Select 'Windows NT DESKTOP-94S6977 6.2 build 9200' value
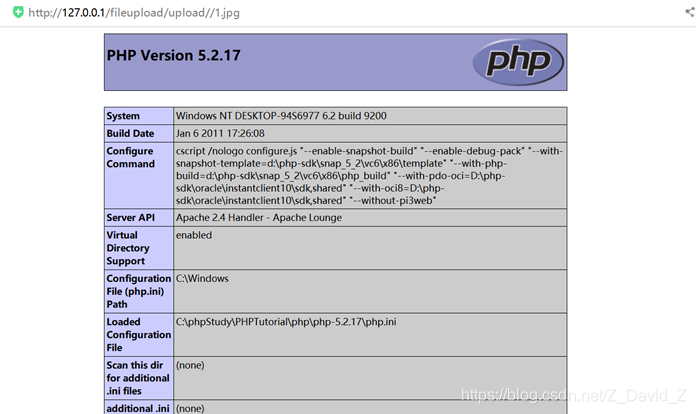Viewport: 696px width, 414px height. click(281, 116)
